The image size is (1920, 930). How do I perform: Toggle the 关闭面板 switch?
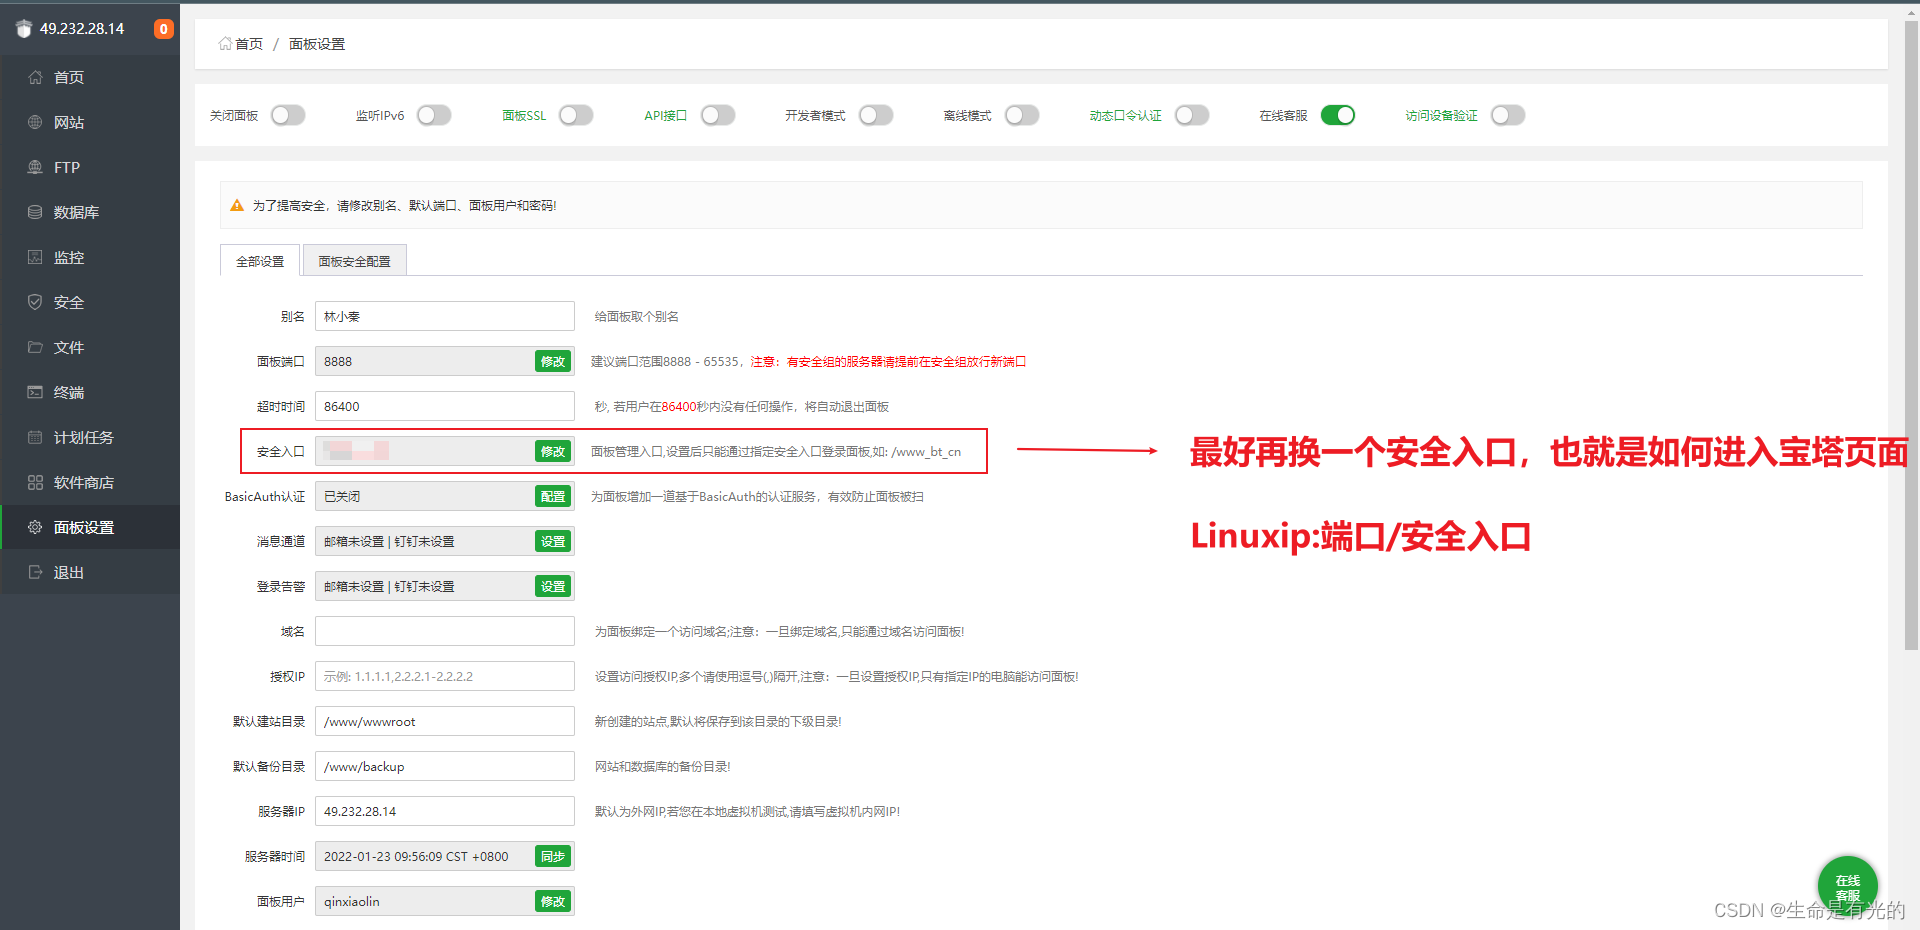click(288, 115)
